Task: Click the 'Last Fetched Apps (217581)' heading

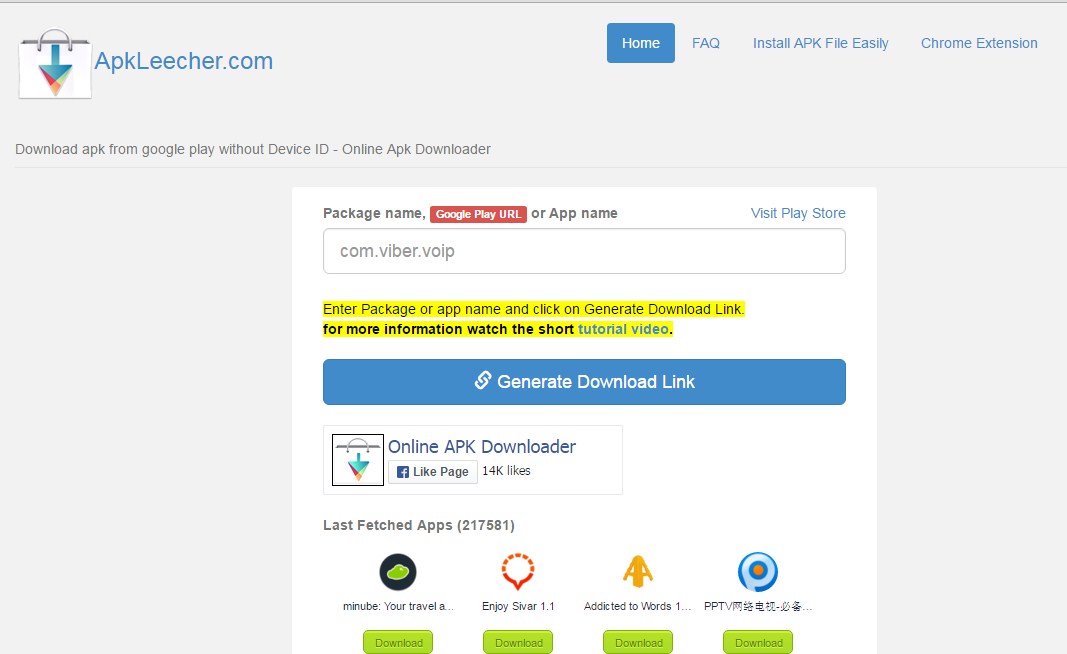Action: tap(418, 525)
